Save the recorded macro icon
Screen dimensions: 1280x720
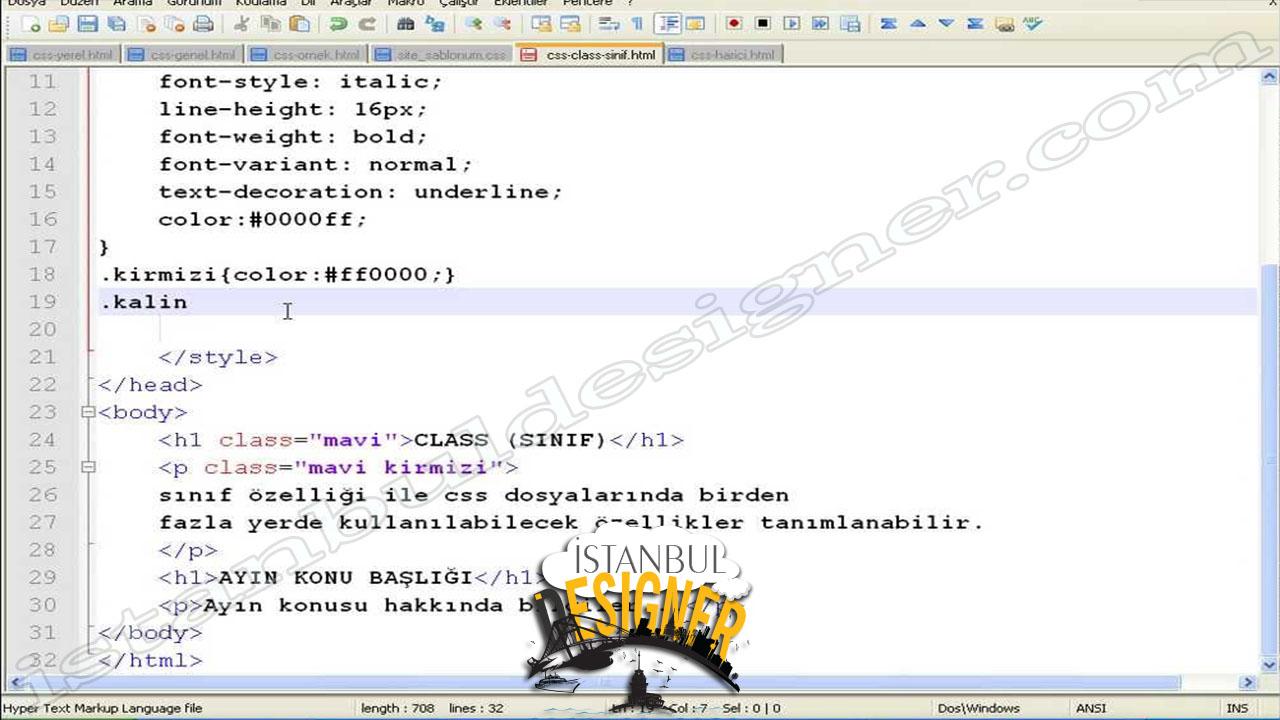coord(849,23)
